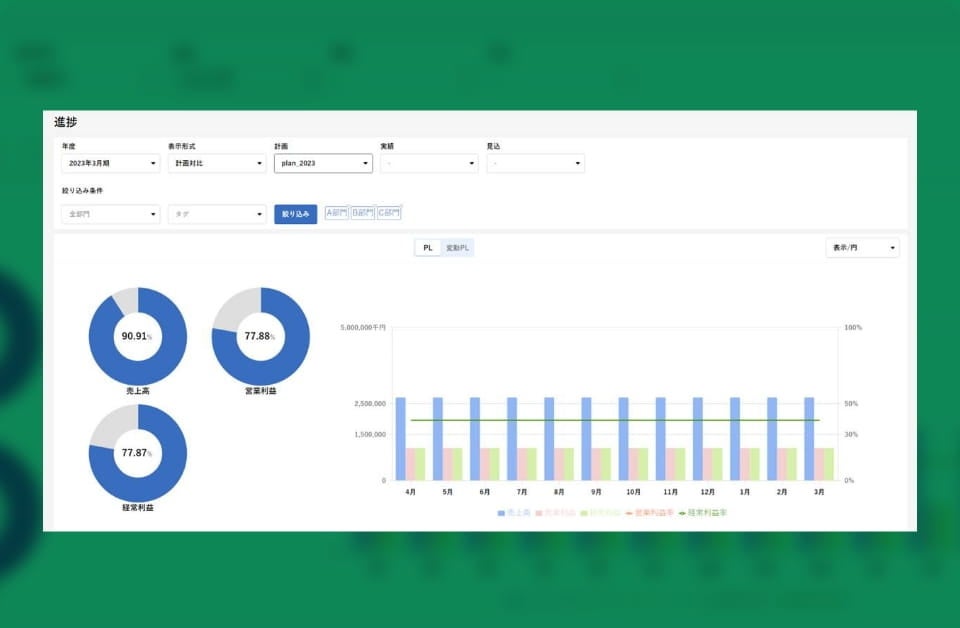Viewport: 960px width, 628px height.
Task: Click the blue 売上高 bar for 10月
Action: pyautogui.click(x=624, y=439)
